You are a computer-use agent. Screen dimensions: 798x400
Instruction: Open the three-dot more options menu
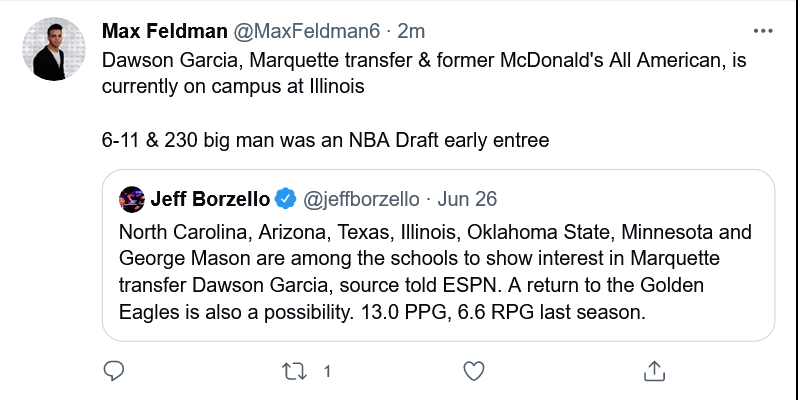point(763,31)
